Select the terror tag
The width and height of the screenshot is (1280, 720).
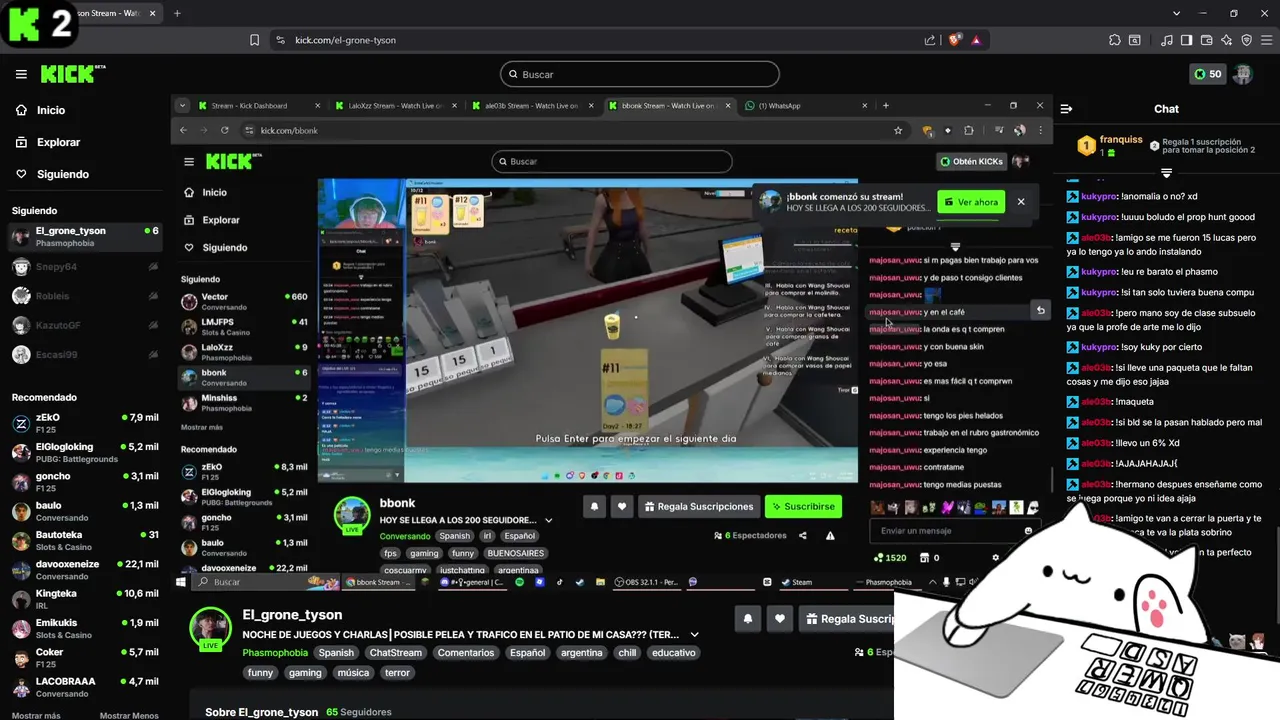(398, 672)
